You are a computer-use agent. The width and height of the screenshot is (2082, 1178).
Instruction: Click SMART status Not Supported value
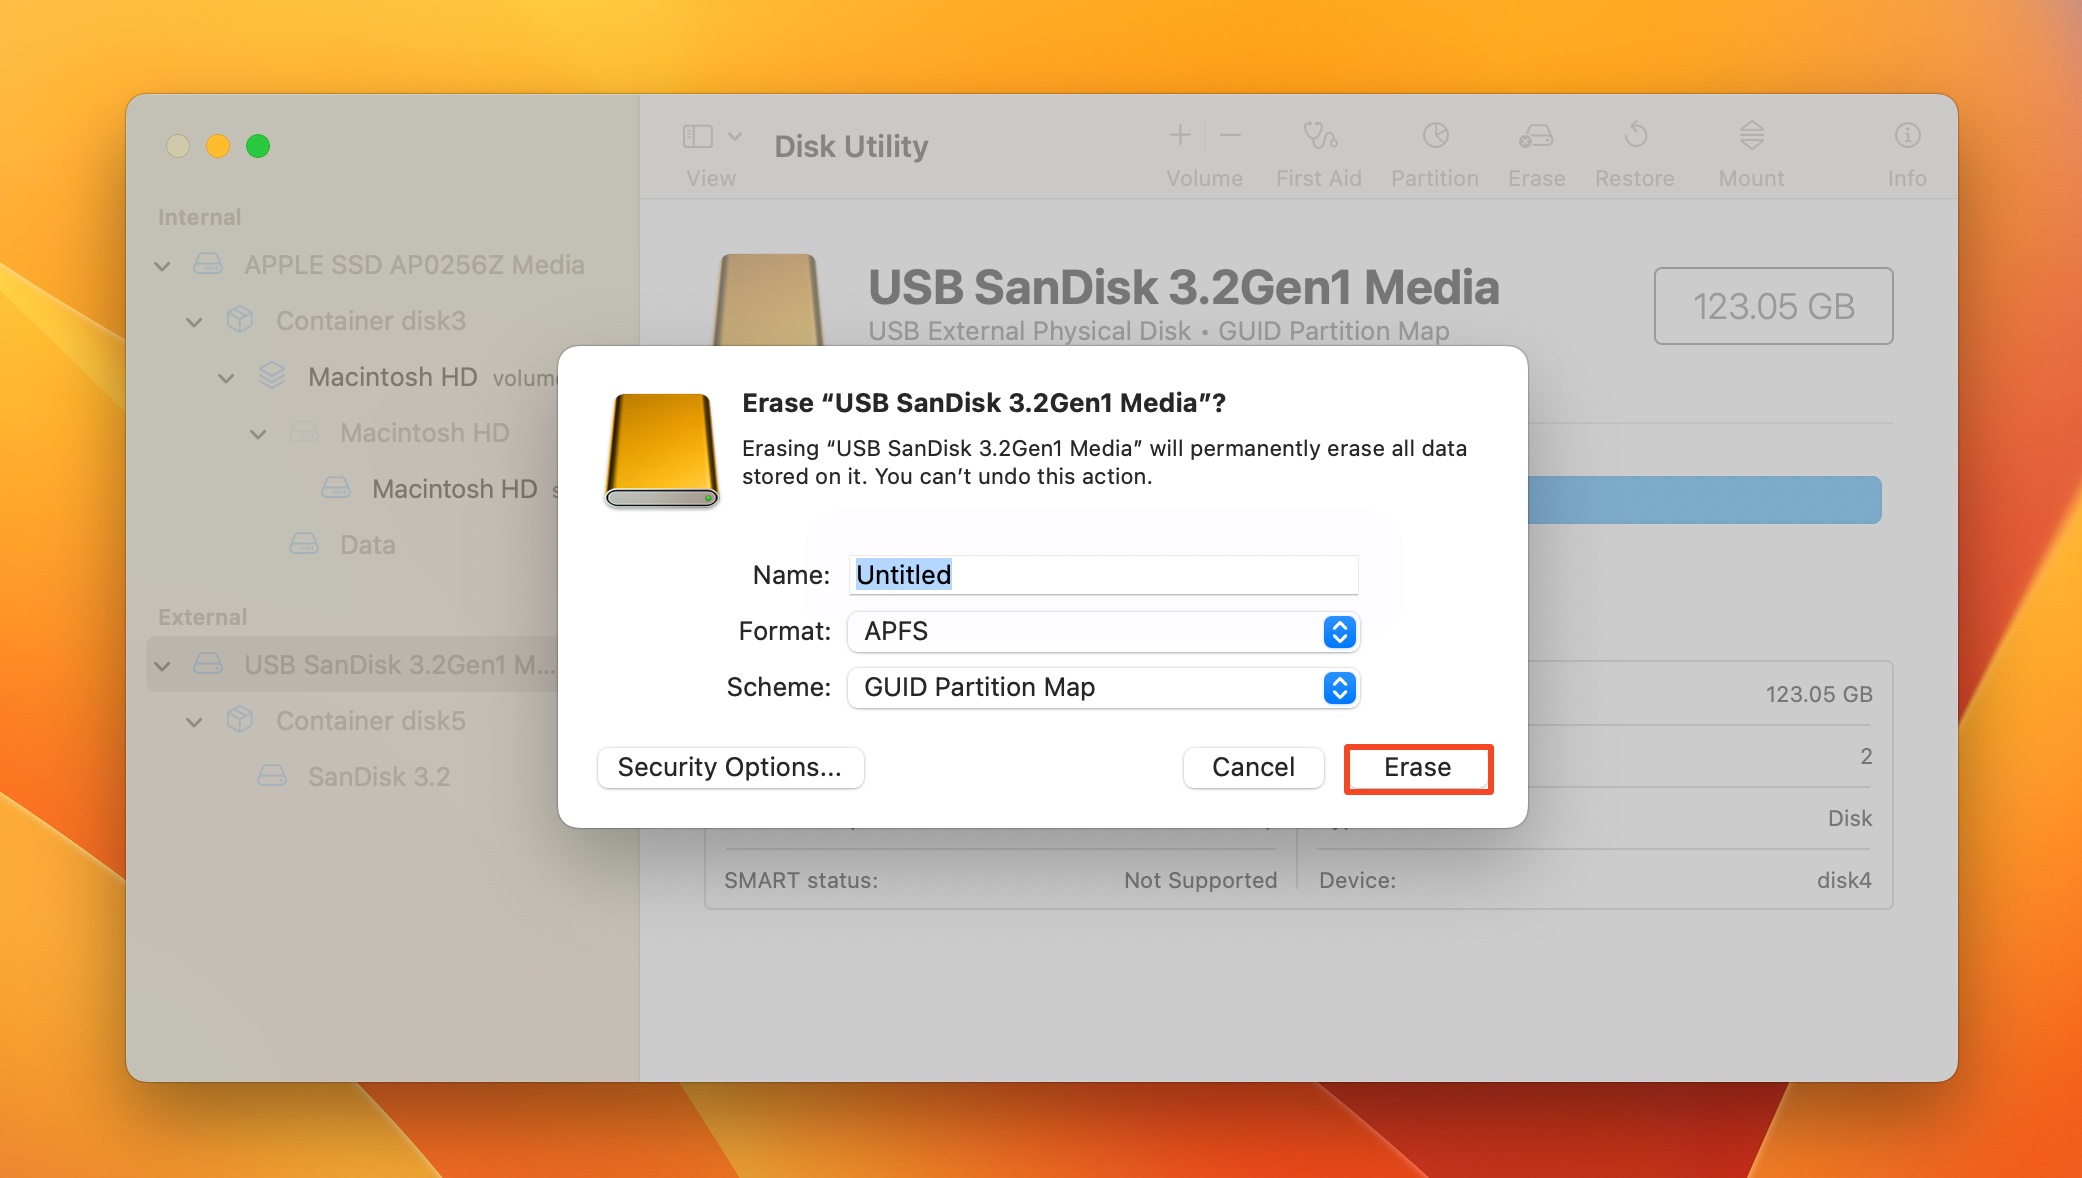click(1200, 880)
